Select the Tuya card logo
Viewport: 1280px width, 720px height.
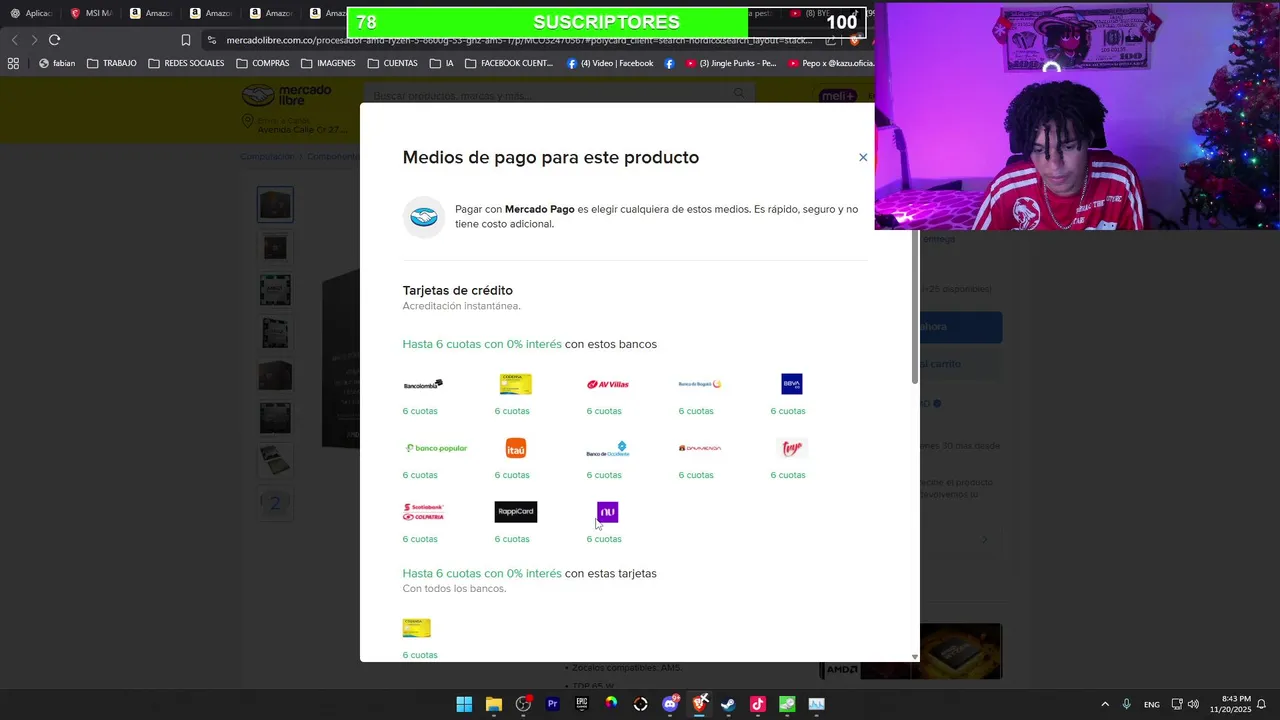pyautogui.click(x=792, y=448)
